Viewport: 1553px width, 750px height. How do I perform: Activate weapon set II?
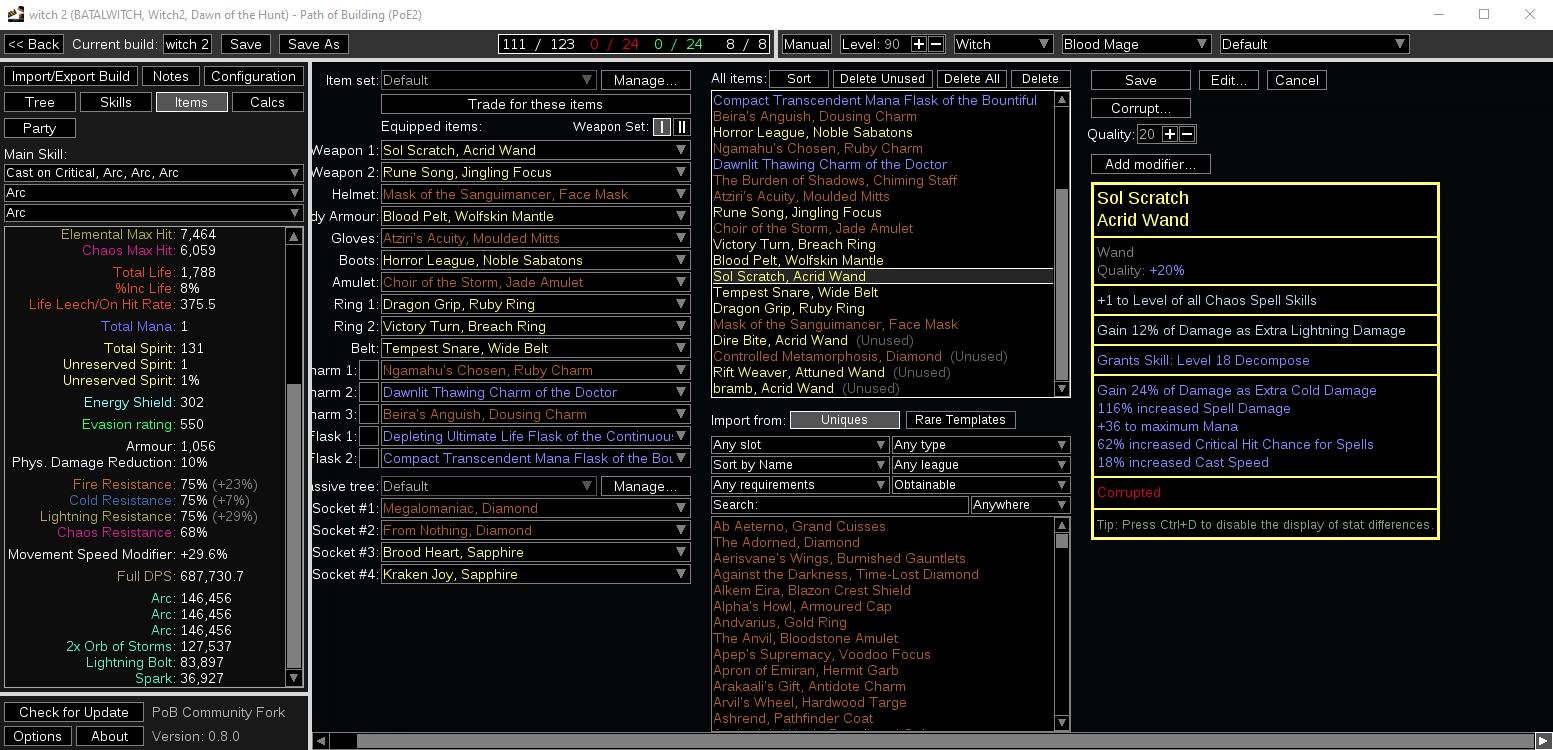pyautogui.click(x=682, y=127)
